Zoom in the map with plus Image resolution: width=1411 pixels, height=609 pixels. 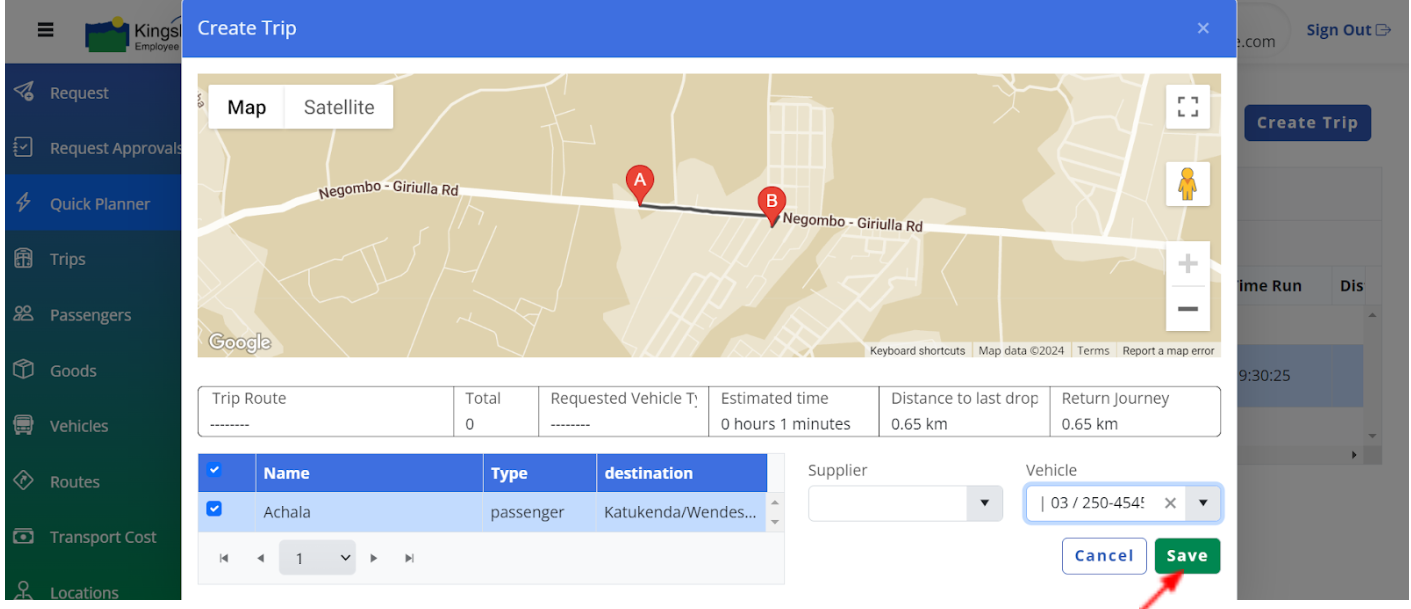(1188, 264)
